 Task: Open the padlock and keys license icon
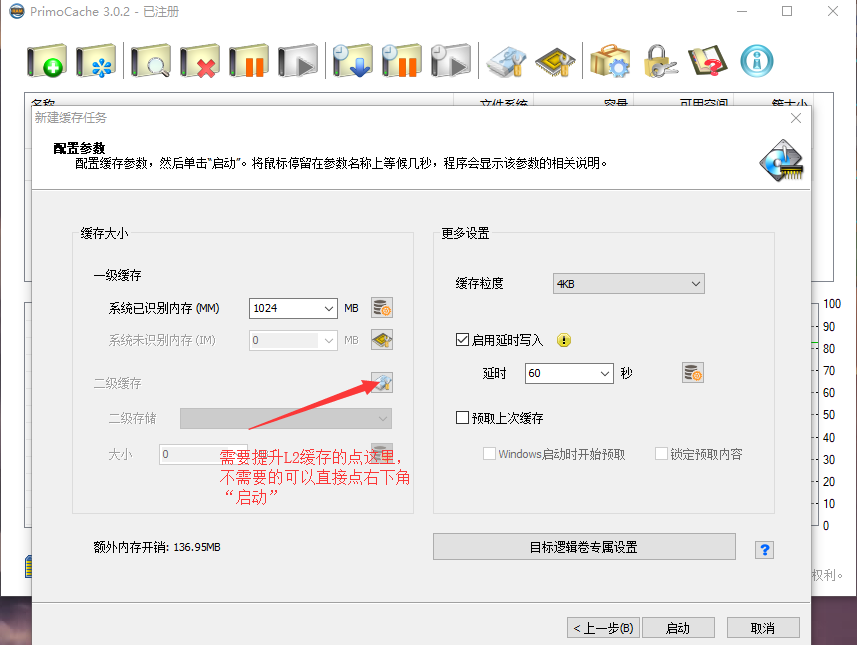[659, 61]
